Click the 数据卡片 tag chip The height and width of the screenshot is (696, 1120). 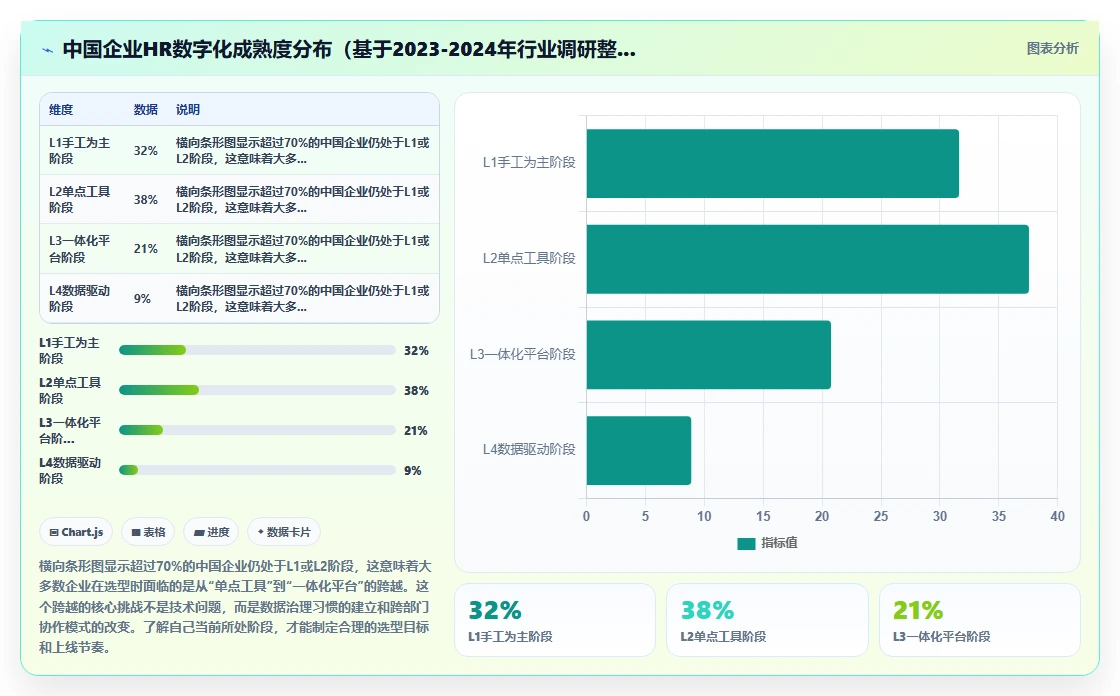(284, 532)
